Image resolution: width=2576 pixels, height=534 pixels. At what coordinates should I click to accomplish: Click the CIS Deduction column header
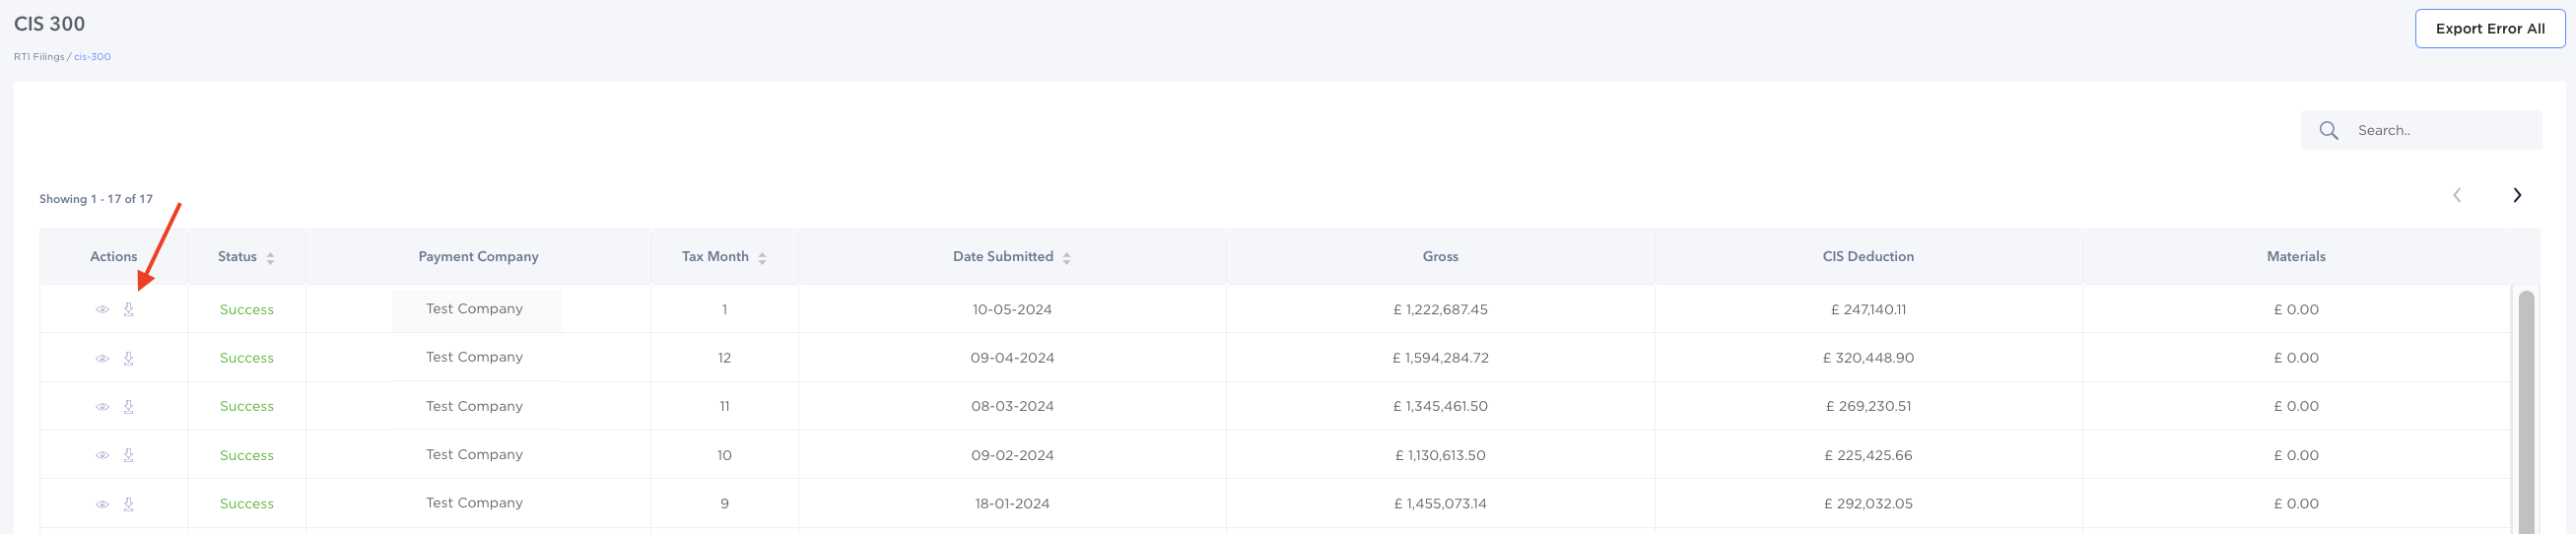click(1868, 257)
